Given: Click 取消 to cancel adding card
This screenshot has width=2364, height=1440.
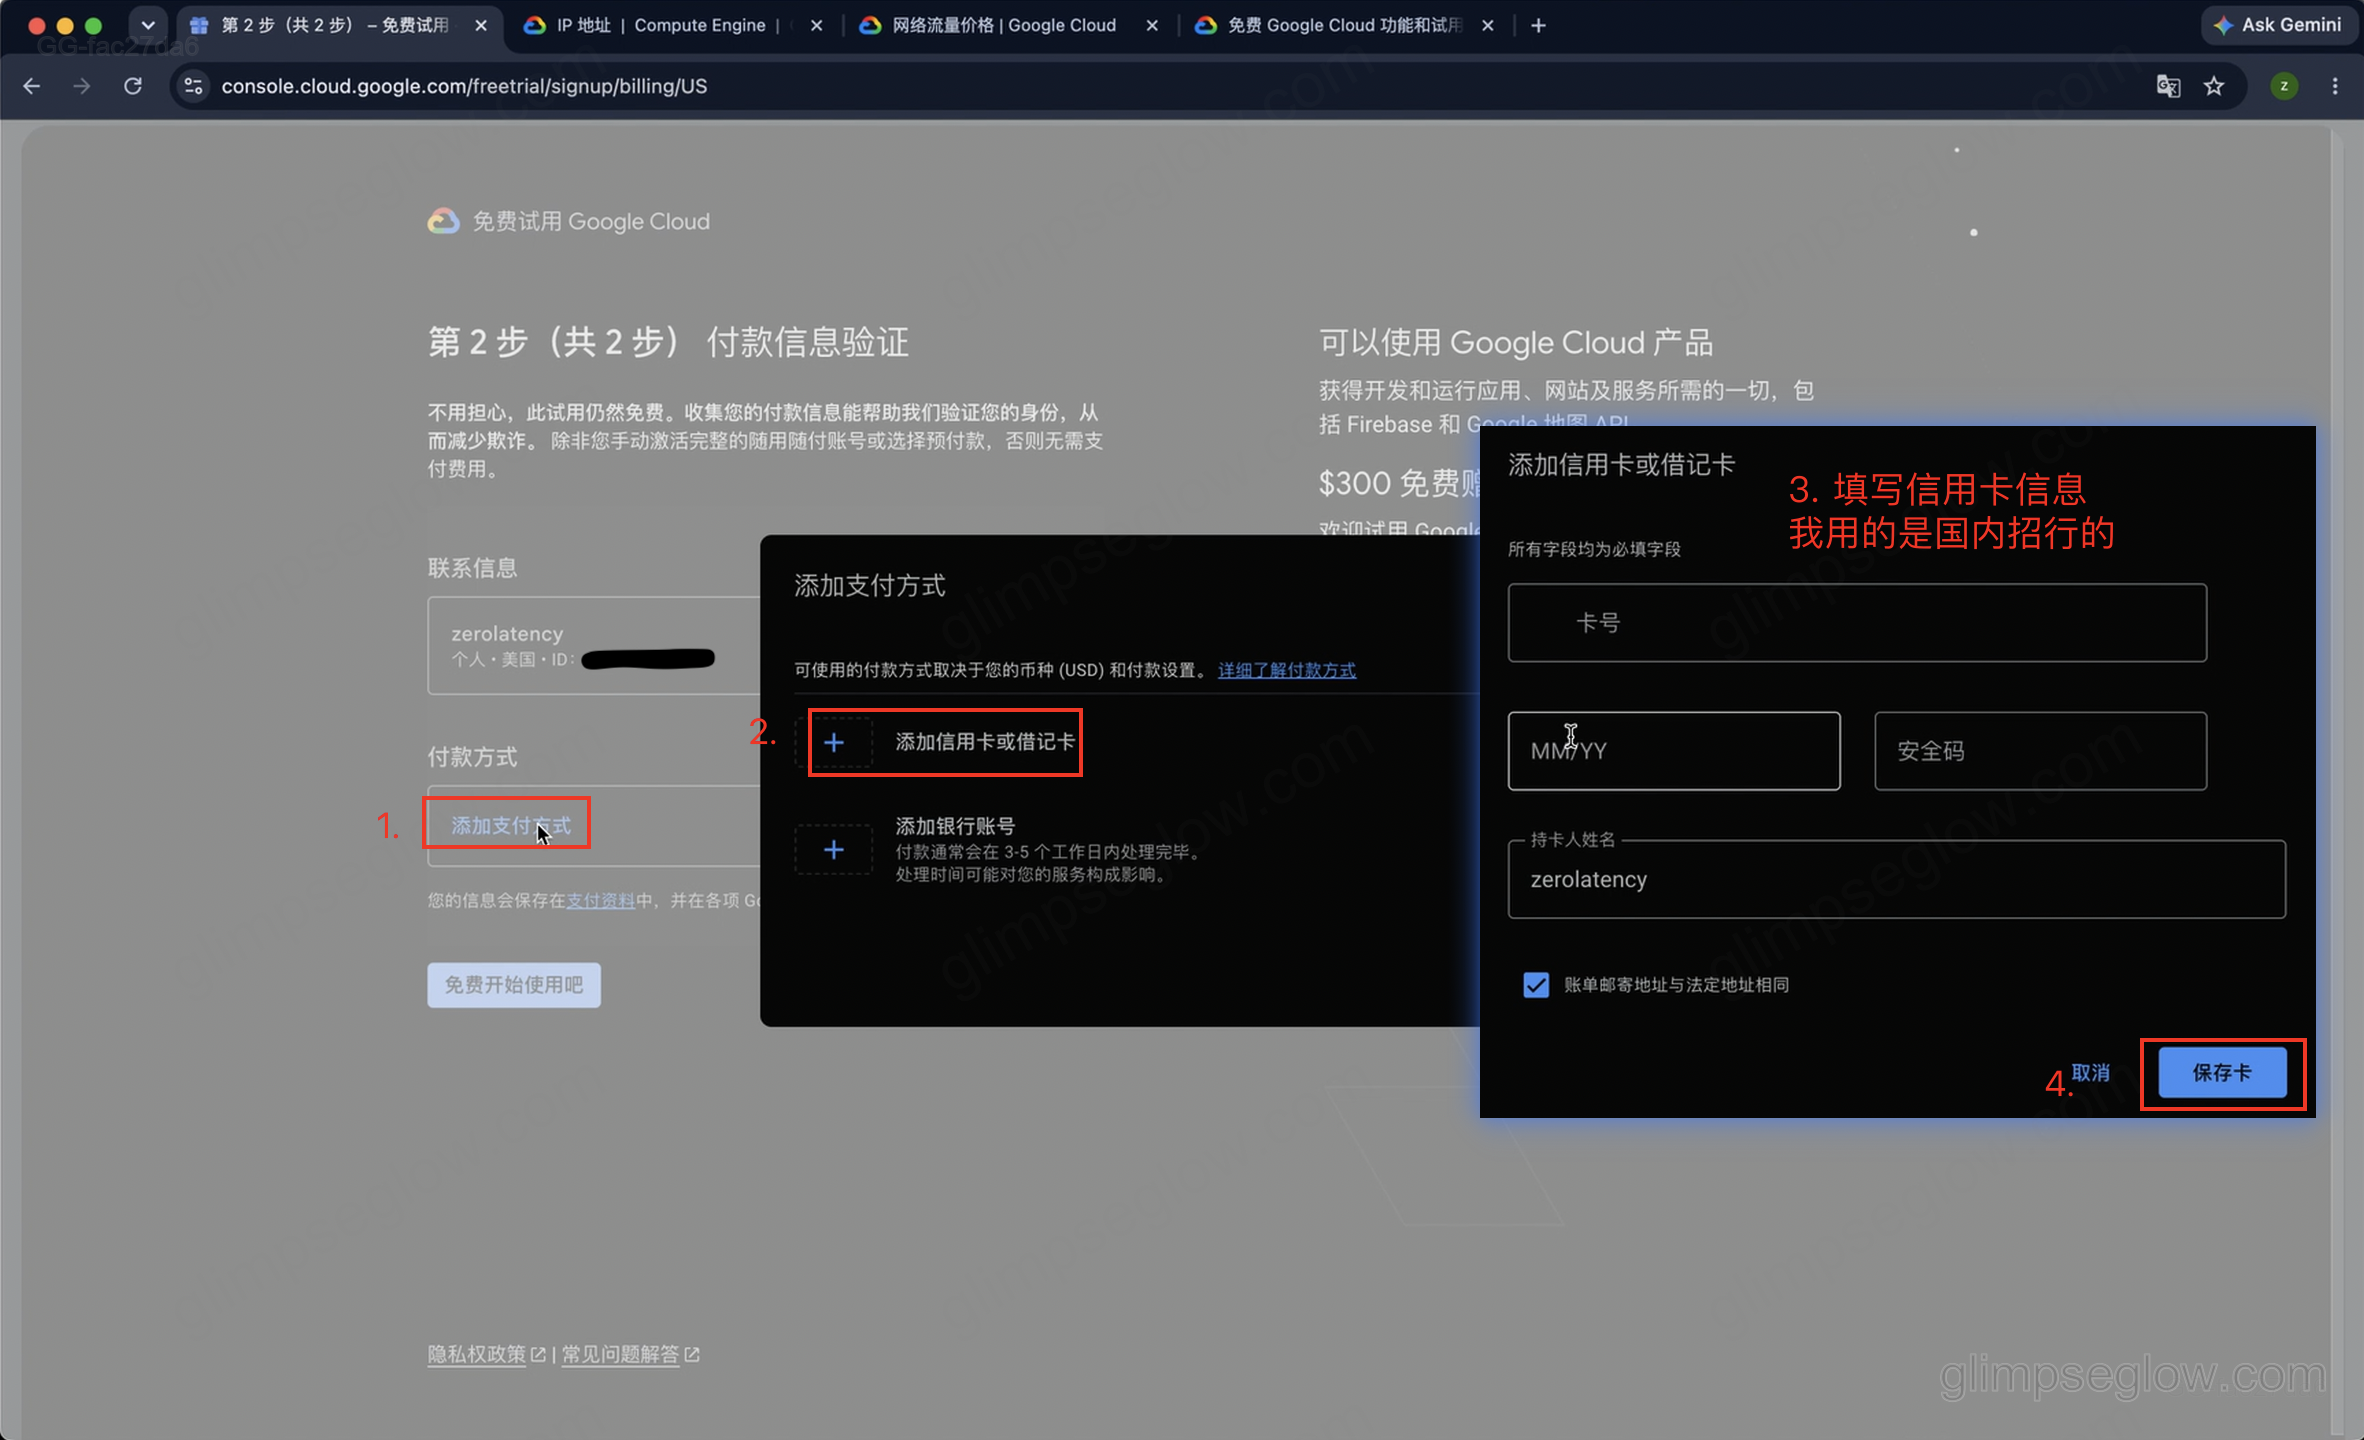Looking at the screenshot, I should point(2090,1072).
